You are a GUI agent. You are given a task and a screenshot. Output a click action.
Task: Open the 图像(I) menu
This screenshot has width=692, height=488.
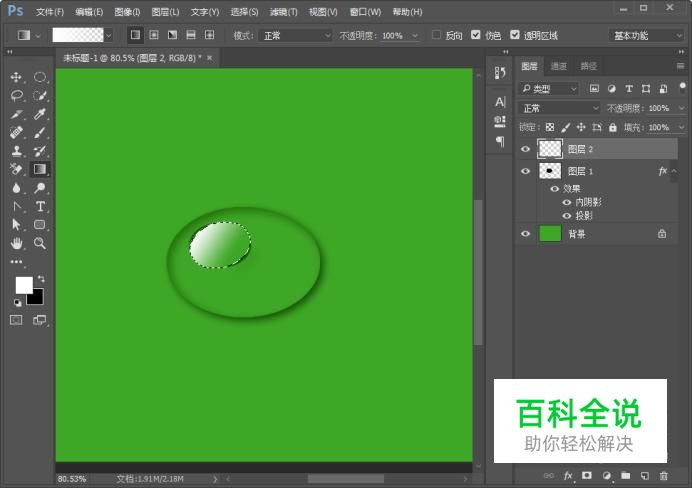127,12
